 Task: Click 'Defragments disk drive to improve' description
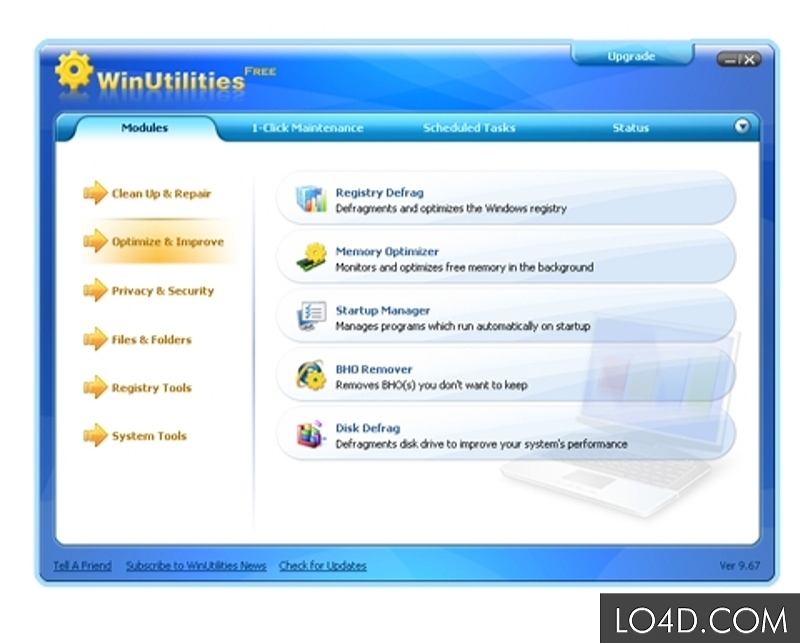coord(481,443)
